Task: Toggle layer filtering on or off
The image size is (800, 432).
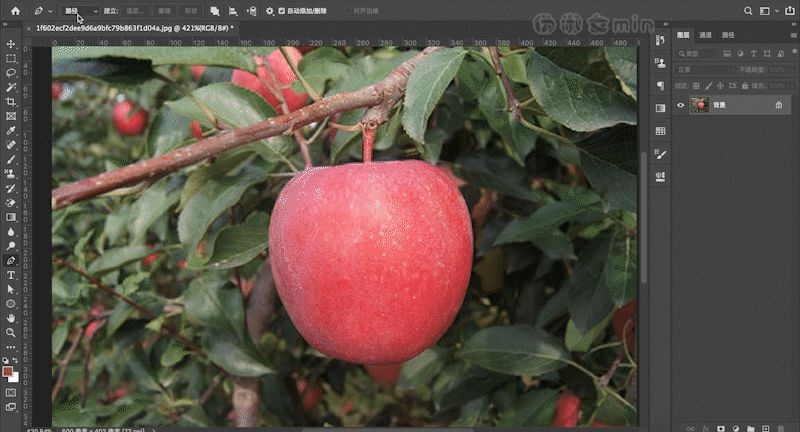Action: tap(795, 52)
